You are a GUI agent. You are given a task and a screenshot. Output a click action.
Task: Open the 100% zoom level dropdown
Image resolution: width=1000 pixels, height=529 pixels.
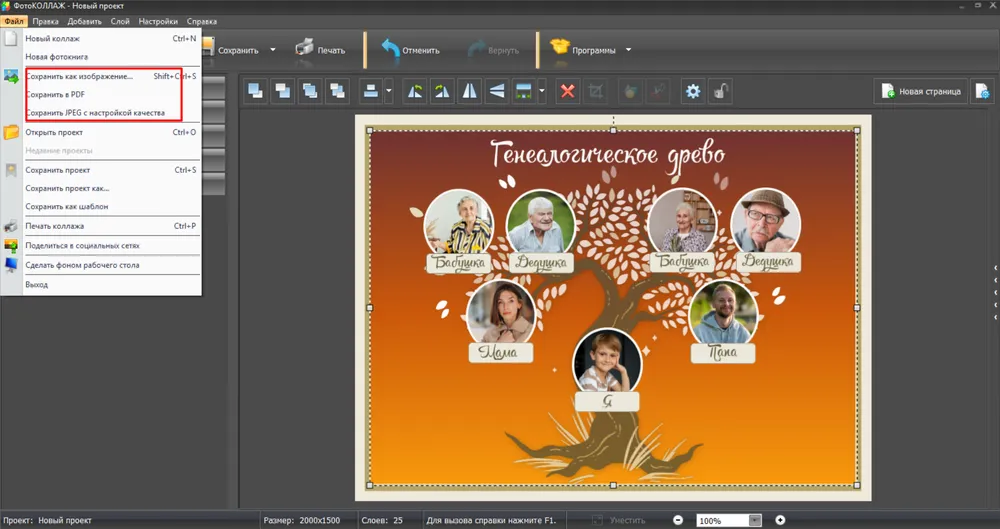[x=755, y=521]
